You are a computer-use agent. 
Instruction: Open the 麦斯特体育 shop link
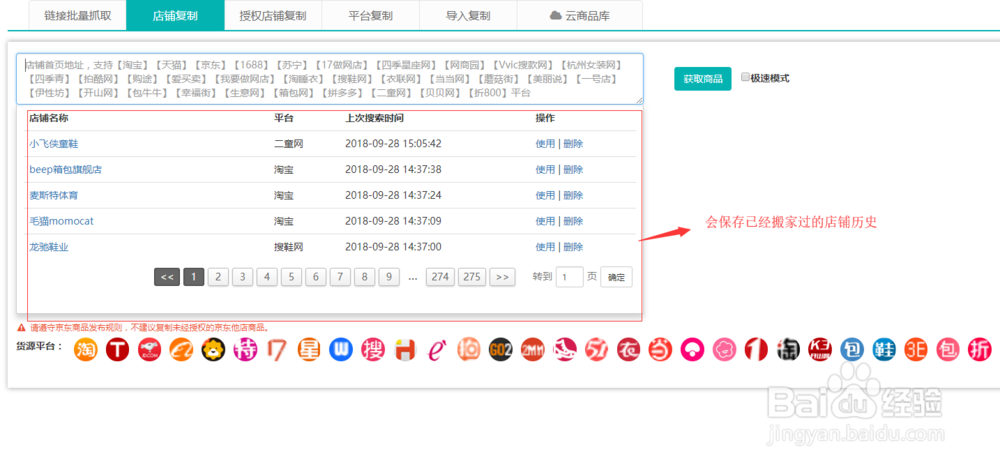pos(54,195)
